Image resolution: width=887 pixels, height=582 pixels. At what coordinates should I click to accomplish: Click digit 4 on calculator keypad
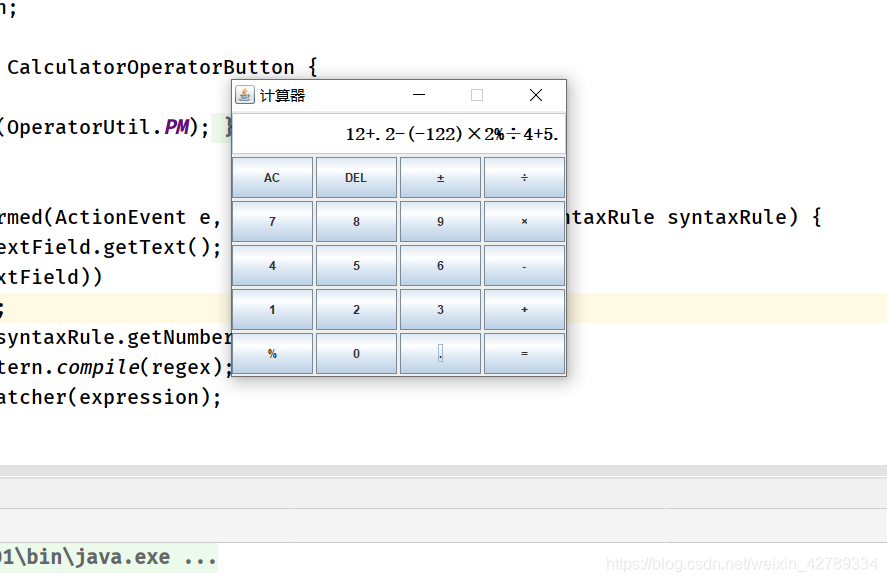[x=272, y=266]
